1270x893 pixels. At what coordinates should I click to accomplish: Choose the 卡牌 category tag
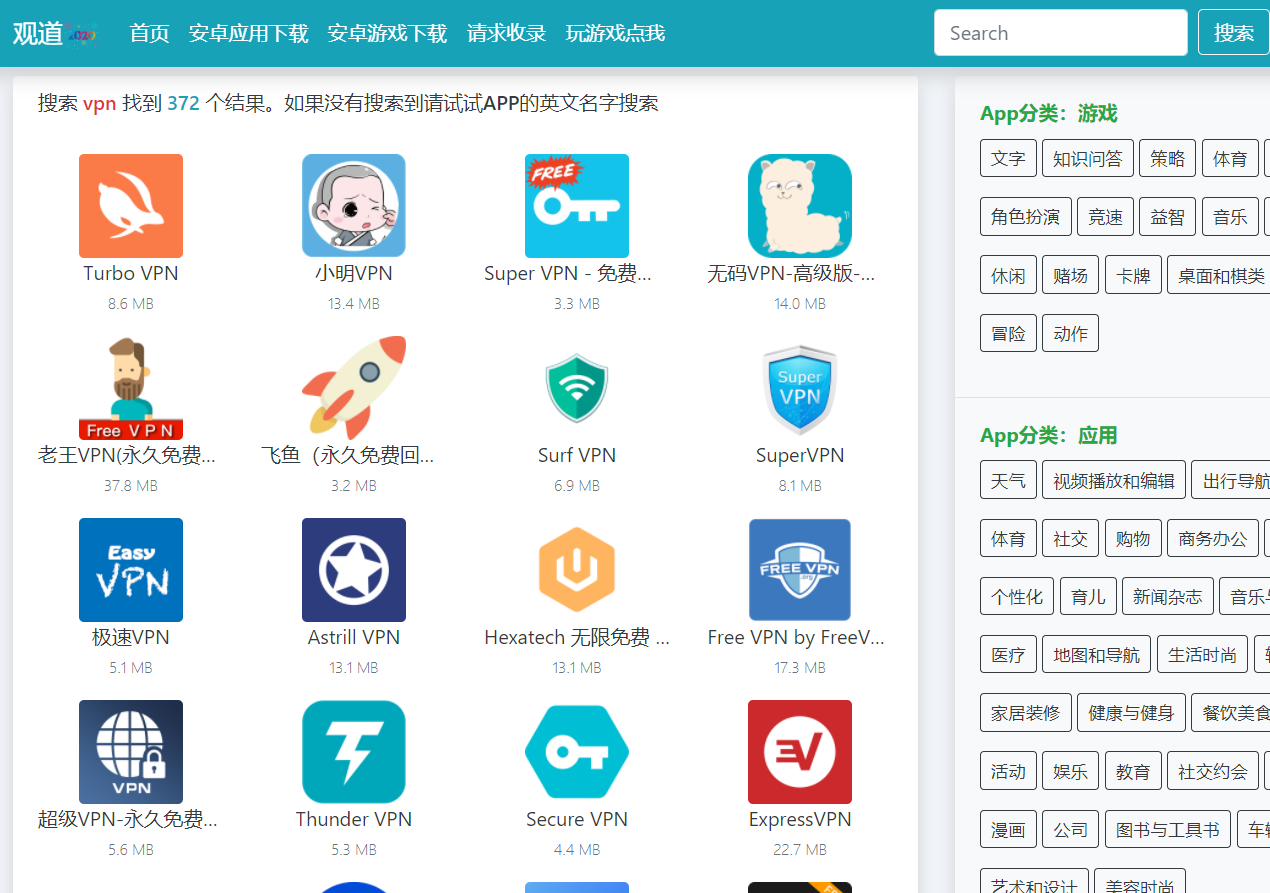point(1133,275)
